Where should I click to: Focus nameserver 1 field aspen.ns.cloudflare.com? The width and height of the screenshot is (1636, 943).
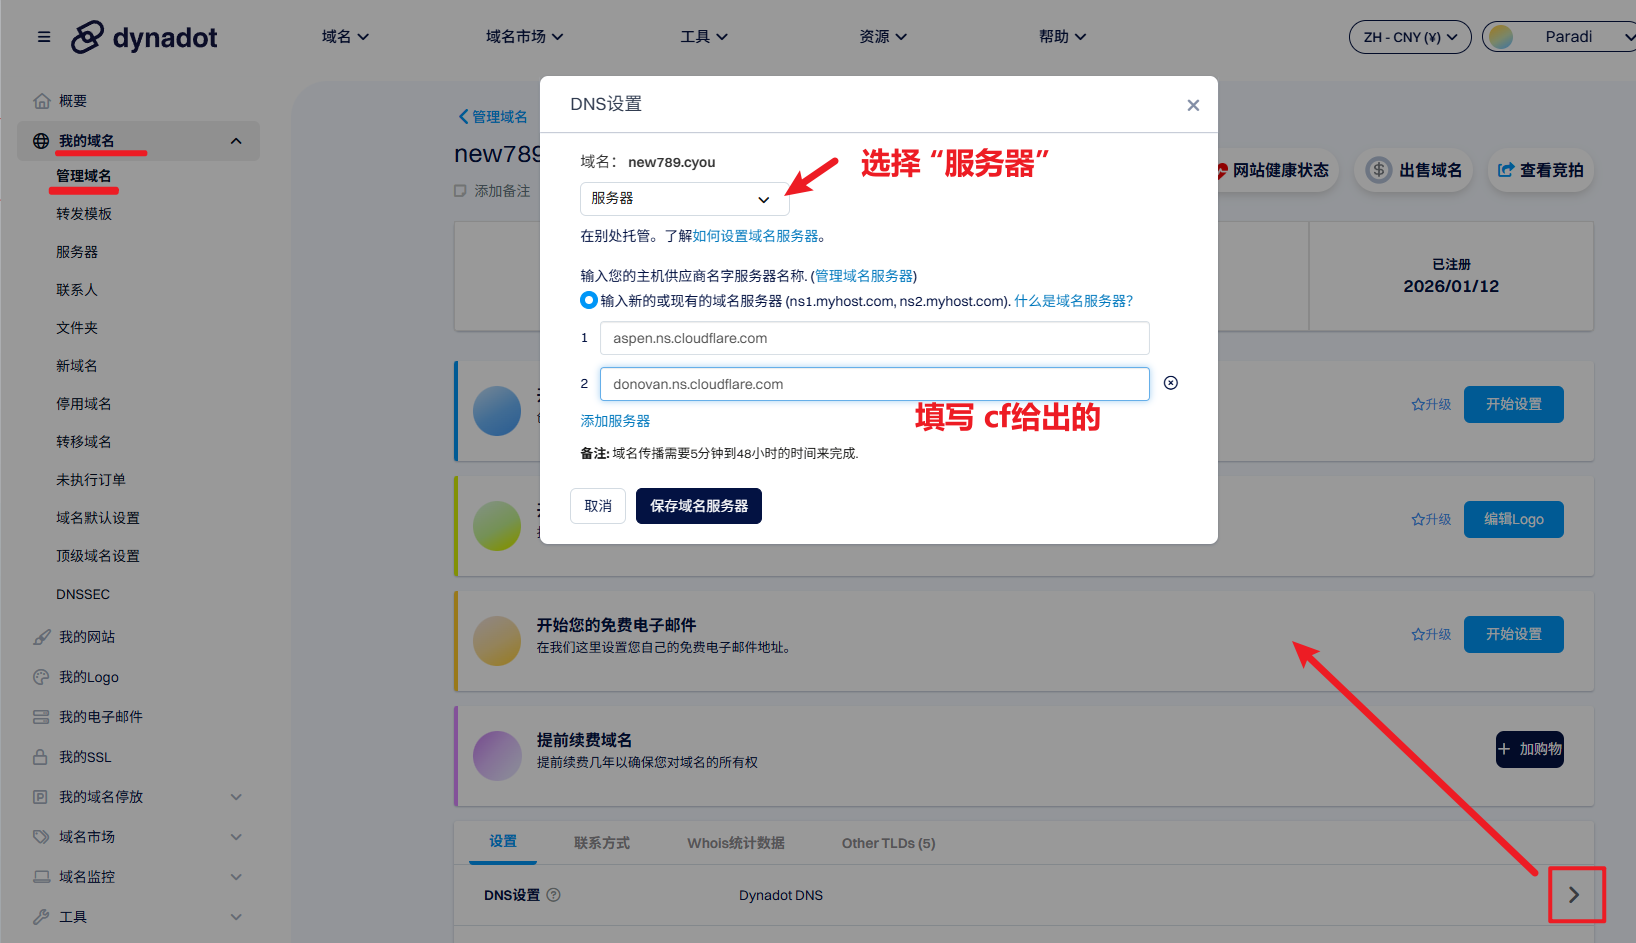point(875,338)
